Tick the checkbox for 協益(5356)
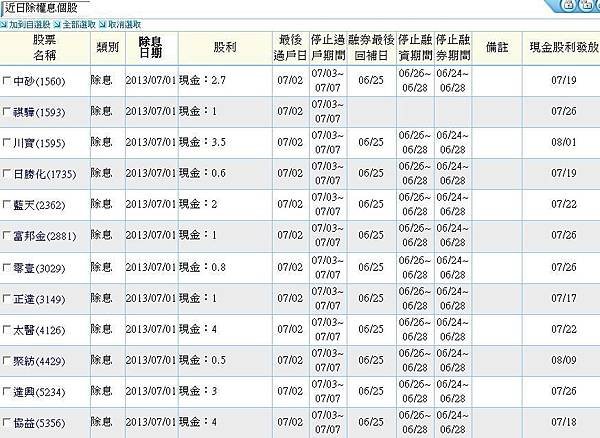 point(6,423)
